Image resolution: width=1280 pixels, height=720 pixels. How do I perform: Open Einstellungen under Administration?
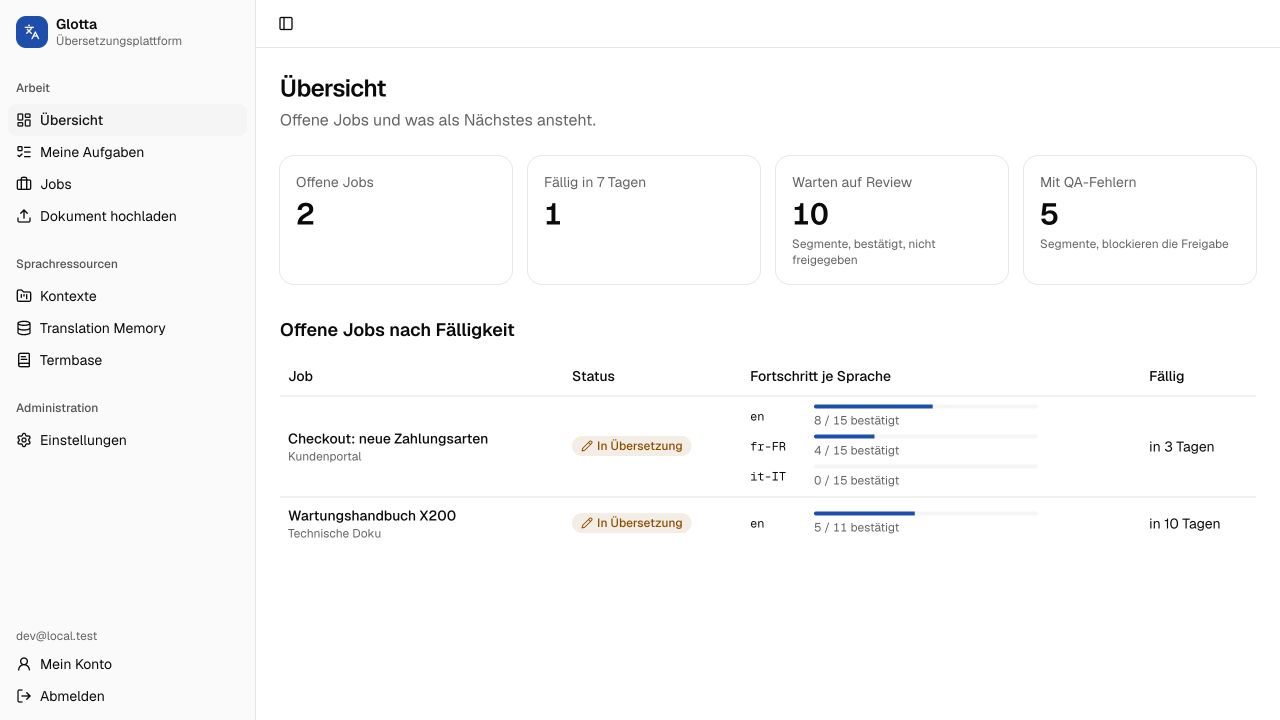point(127,440)
